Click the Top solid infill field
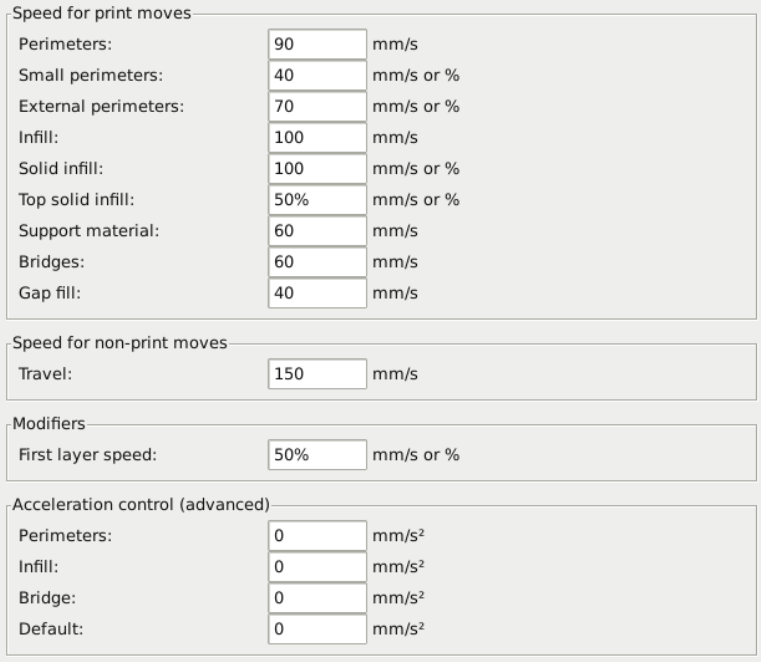The image size is (761, 662). point(318,200)
